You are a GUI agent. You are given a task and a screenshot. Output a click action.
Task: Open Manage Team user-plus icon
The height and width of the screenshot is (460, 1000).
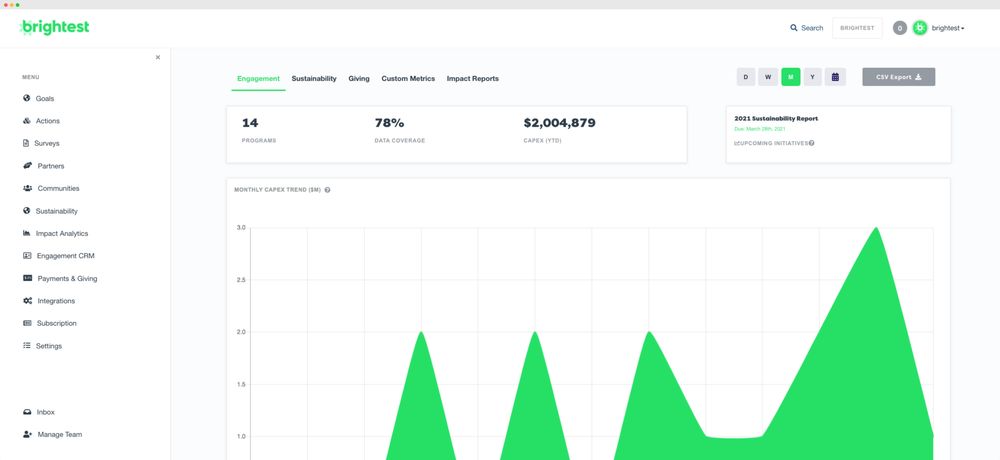[x=27, y=434]
